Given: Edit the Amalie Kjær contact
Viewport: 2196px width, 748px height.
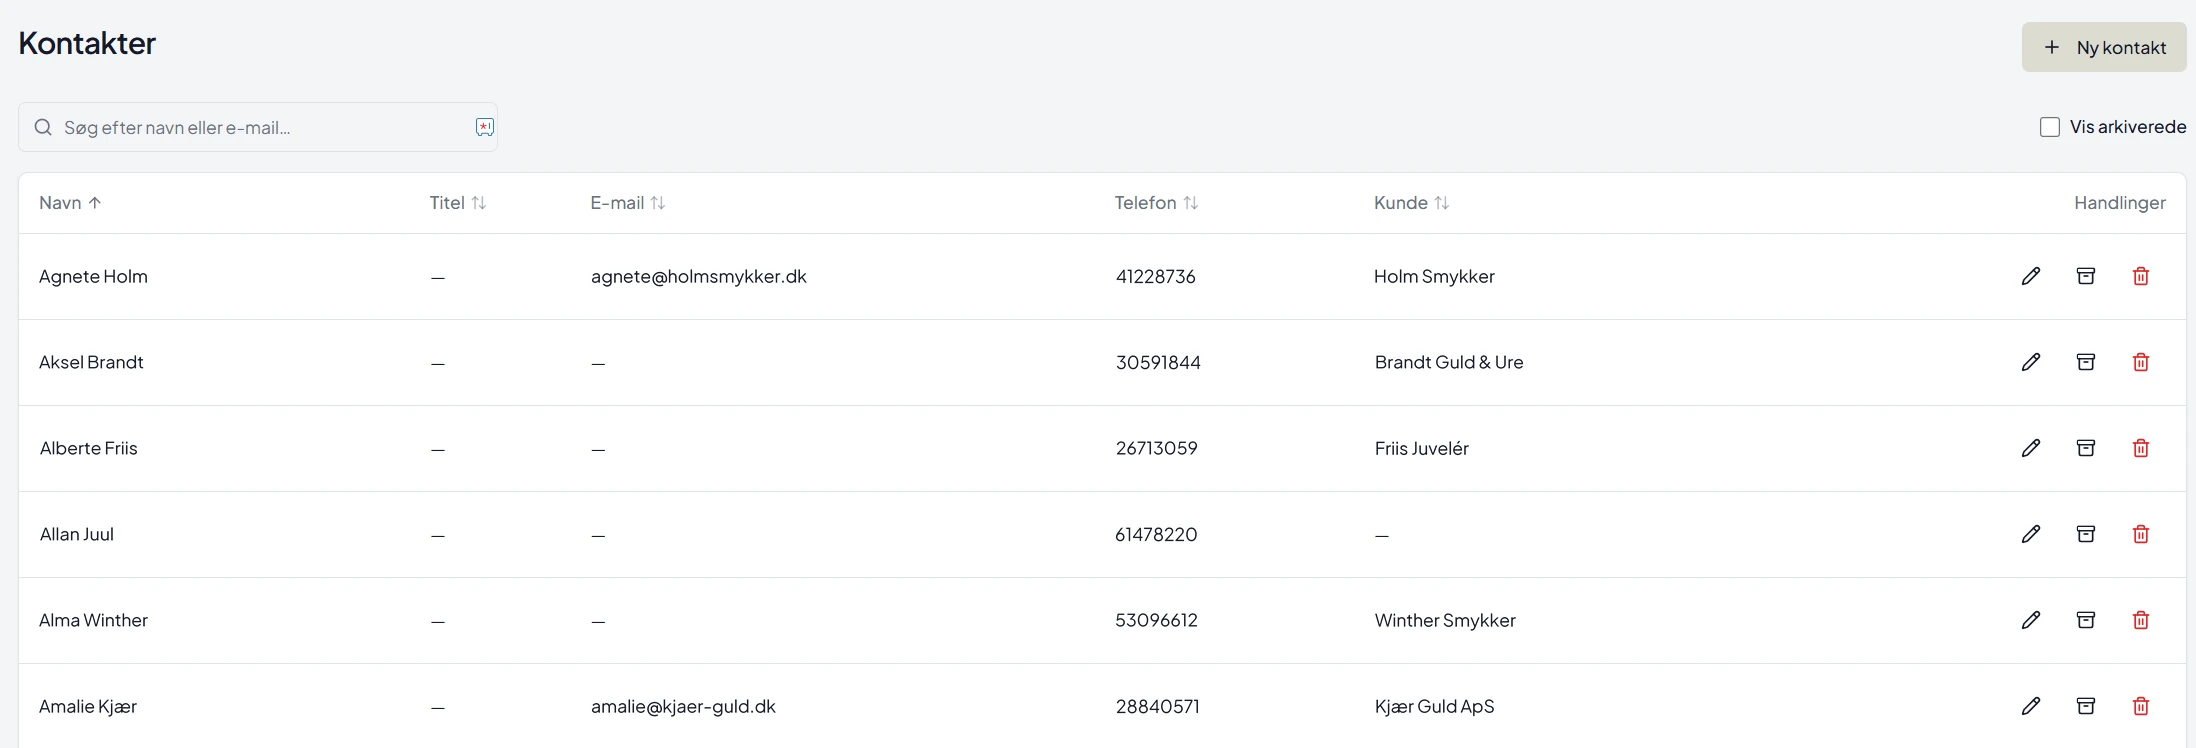Looking at the screenshot, I should coord(2031,706).
